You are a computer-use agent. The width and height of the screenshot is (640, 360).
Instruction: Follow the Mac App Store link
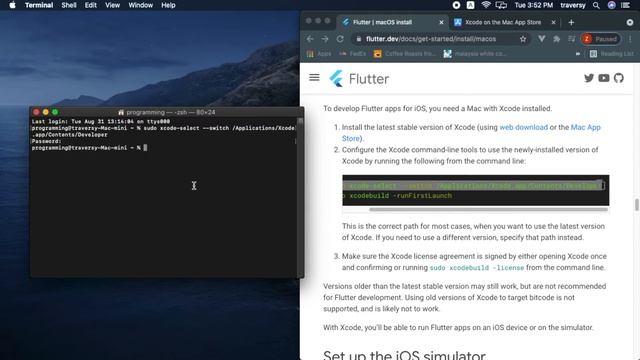[585, 127]
